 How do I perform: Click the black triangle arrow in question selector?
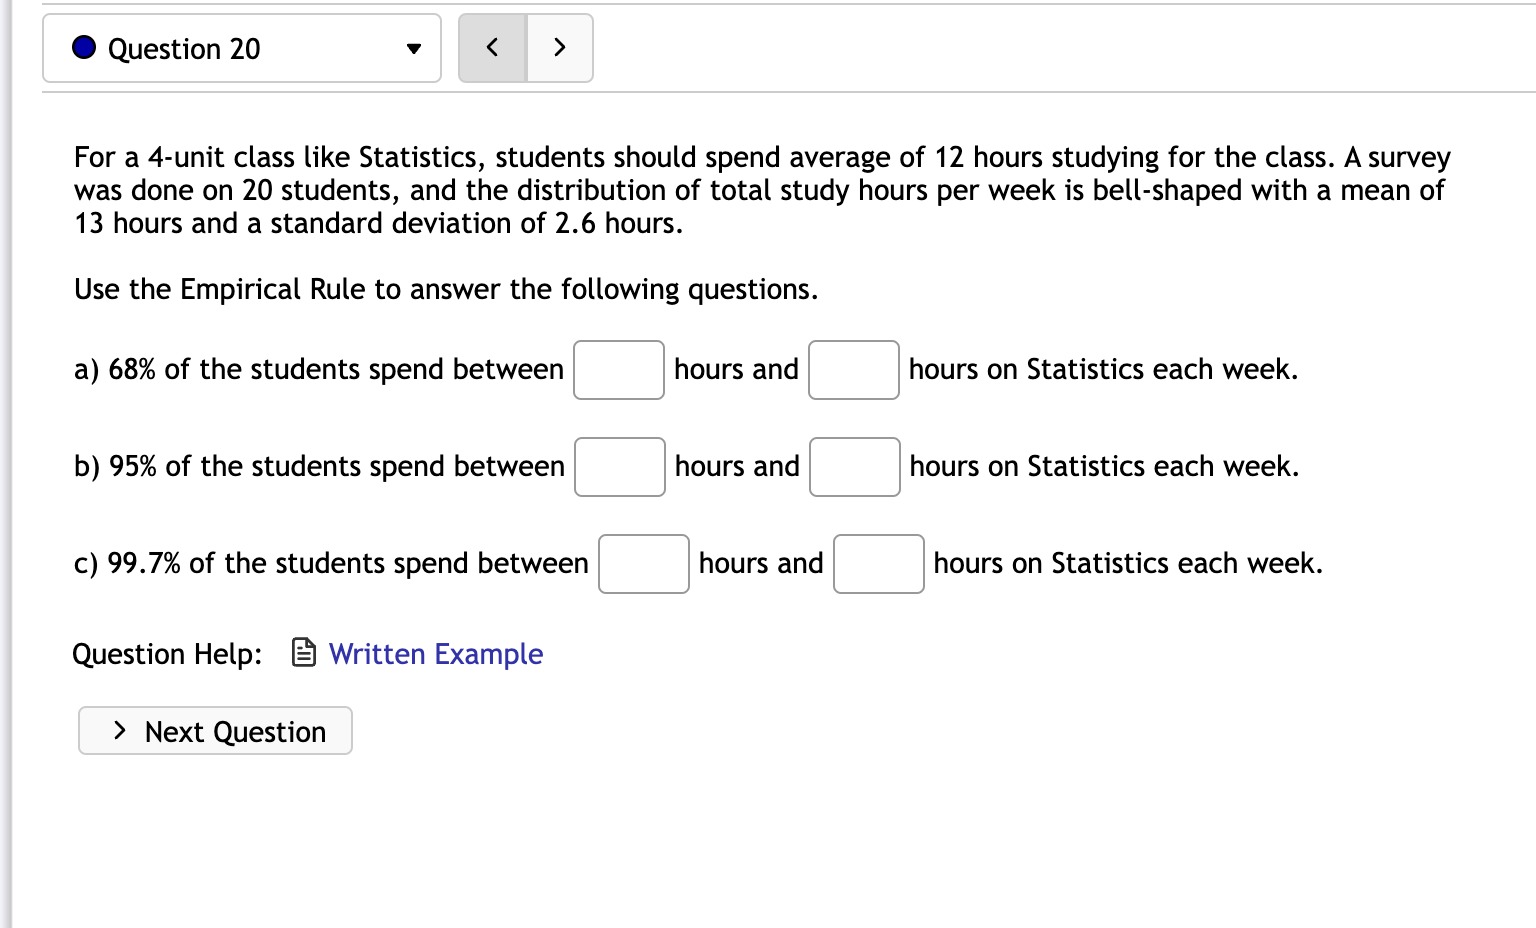pos(413,49)
